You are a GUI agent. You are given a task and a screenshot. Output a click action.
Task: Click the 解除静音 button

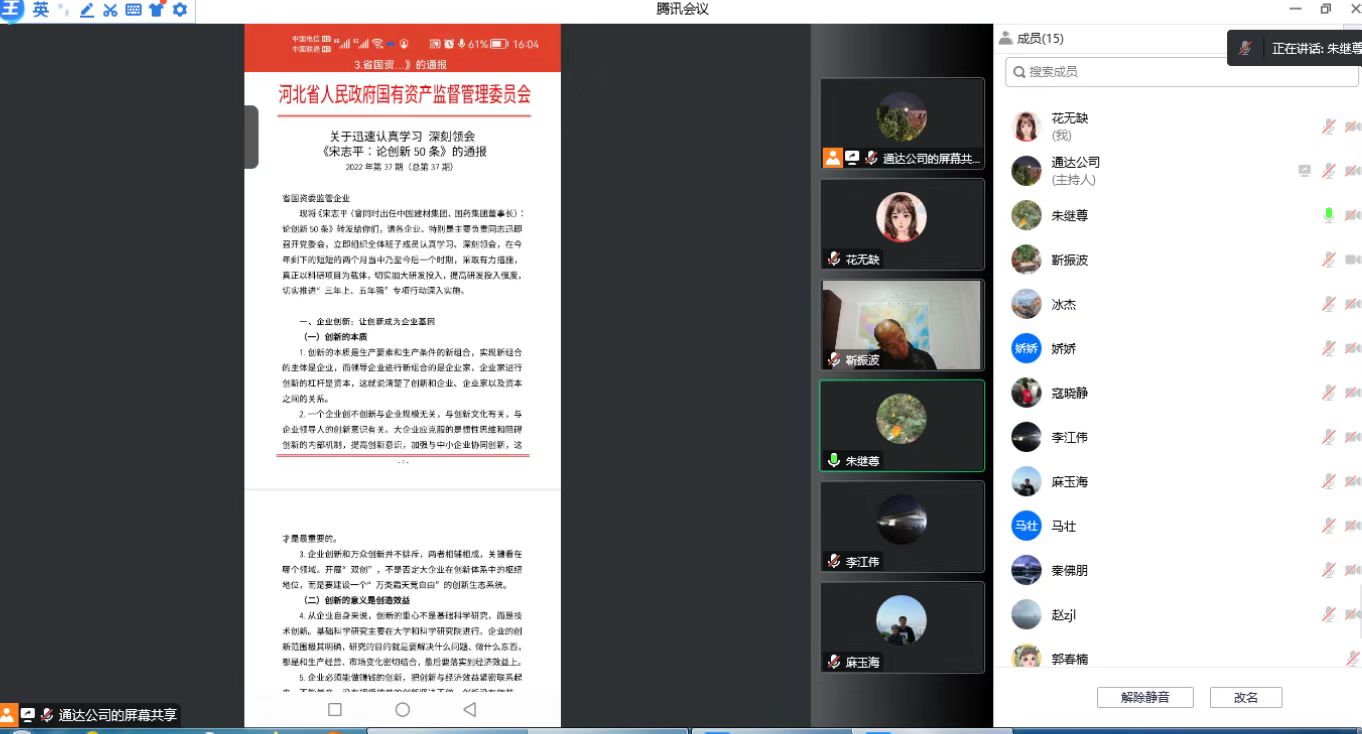click(x=1145, y=697)
